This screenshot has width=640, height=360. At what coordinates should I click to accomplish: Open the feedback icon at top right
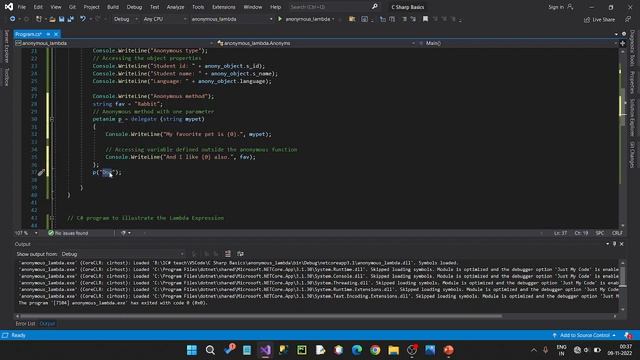click(x=628, y=20)
